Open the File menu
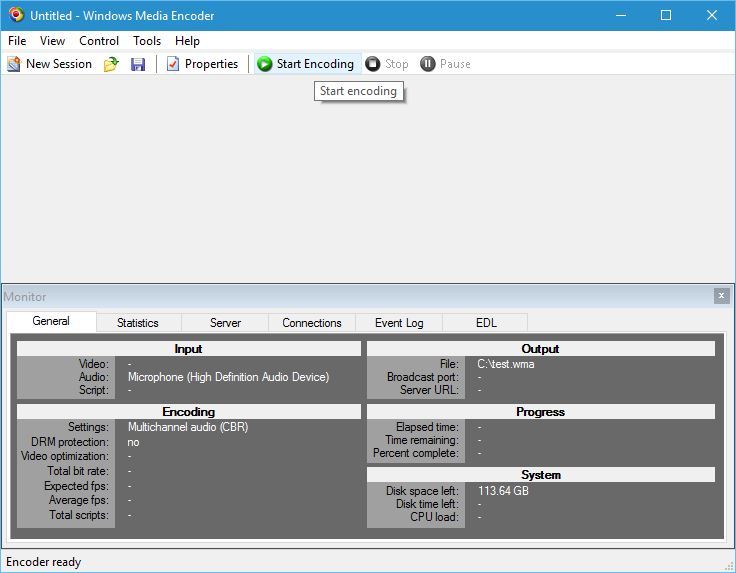The image size is (736, 573). (x=17, y=41)
